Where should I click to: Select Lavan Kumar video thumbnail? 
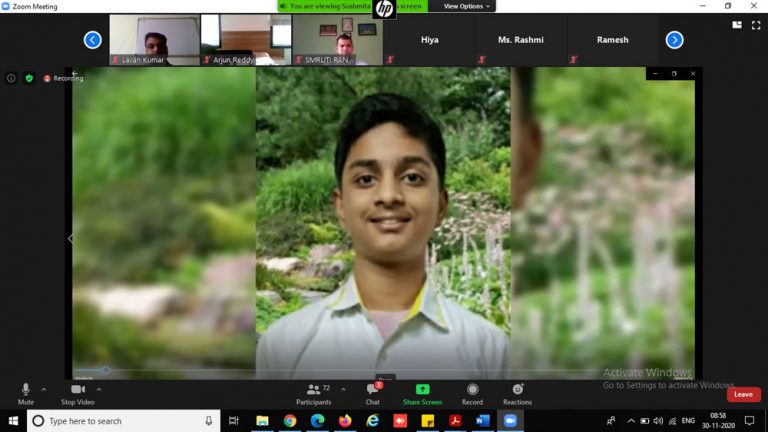pos(154,40)
